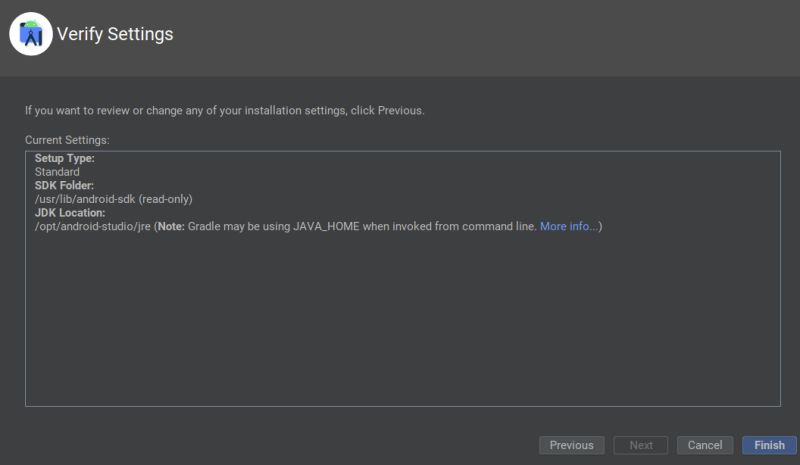Open the More info... link
This screenshot has width=800, height=465.
[568, 226]
